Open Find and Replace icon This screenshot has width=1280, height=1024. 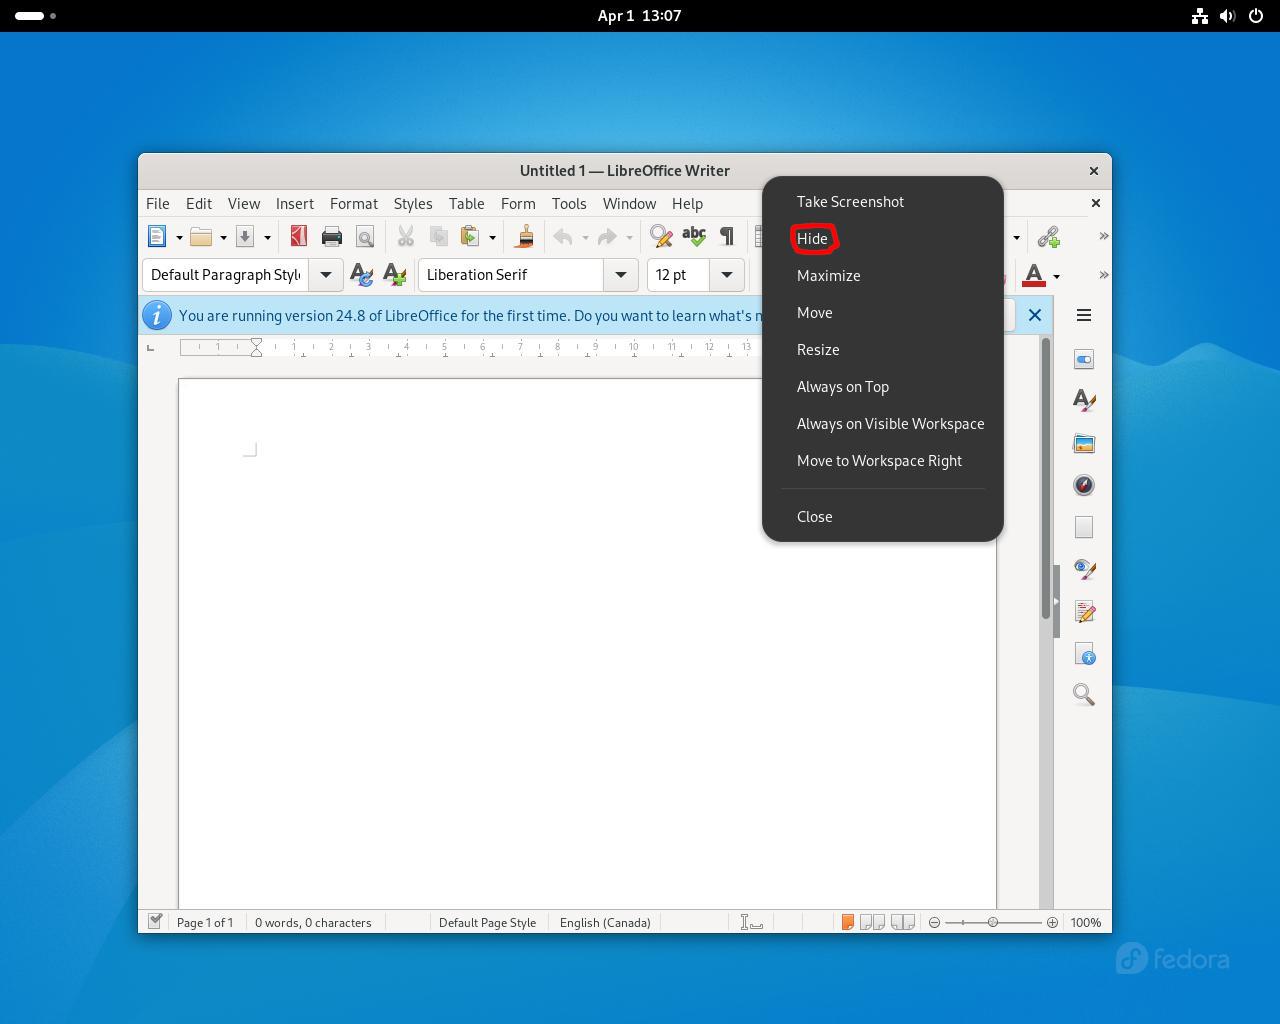click(660, 237)
